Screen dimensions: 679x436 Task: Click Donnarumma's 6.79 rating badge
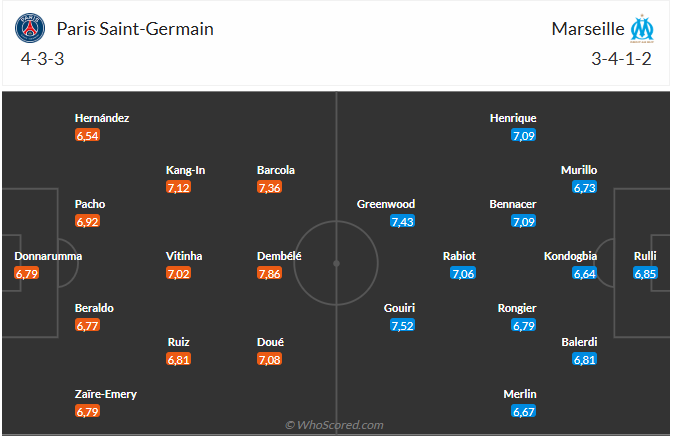coord(28,273)
